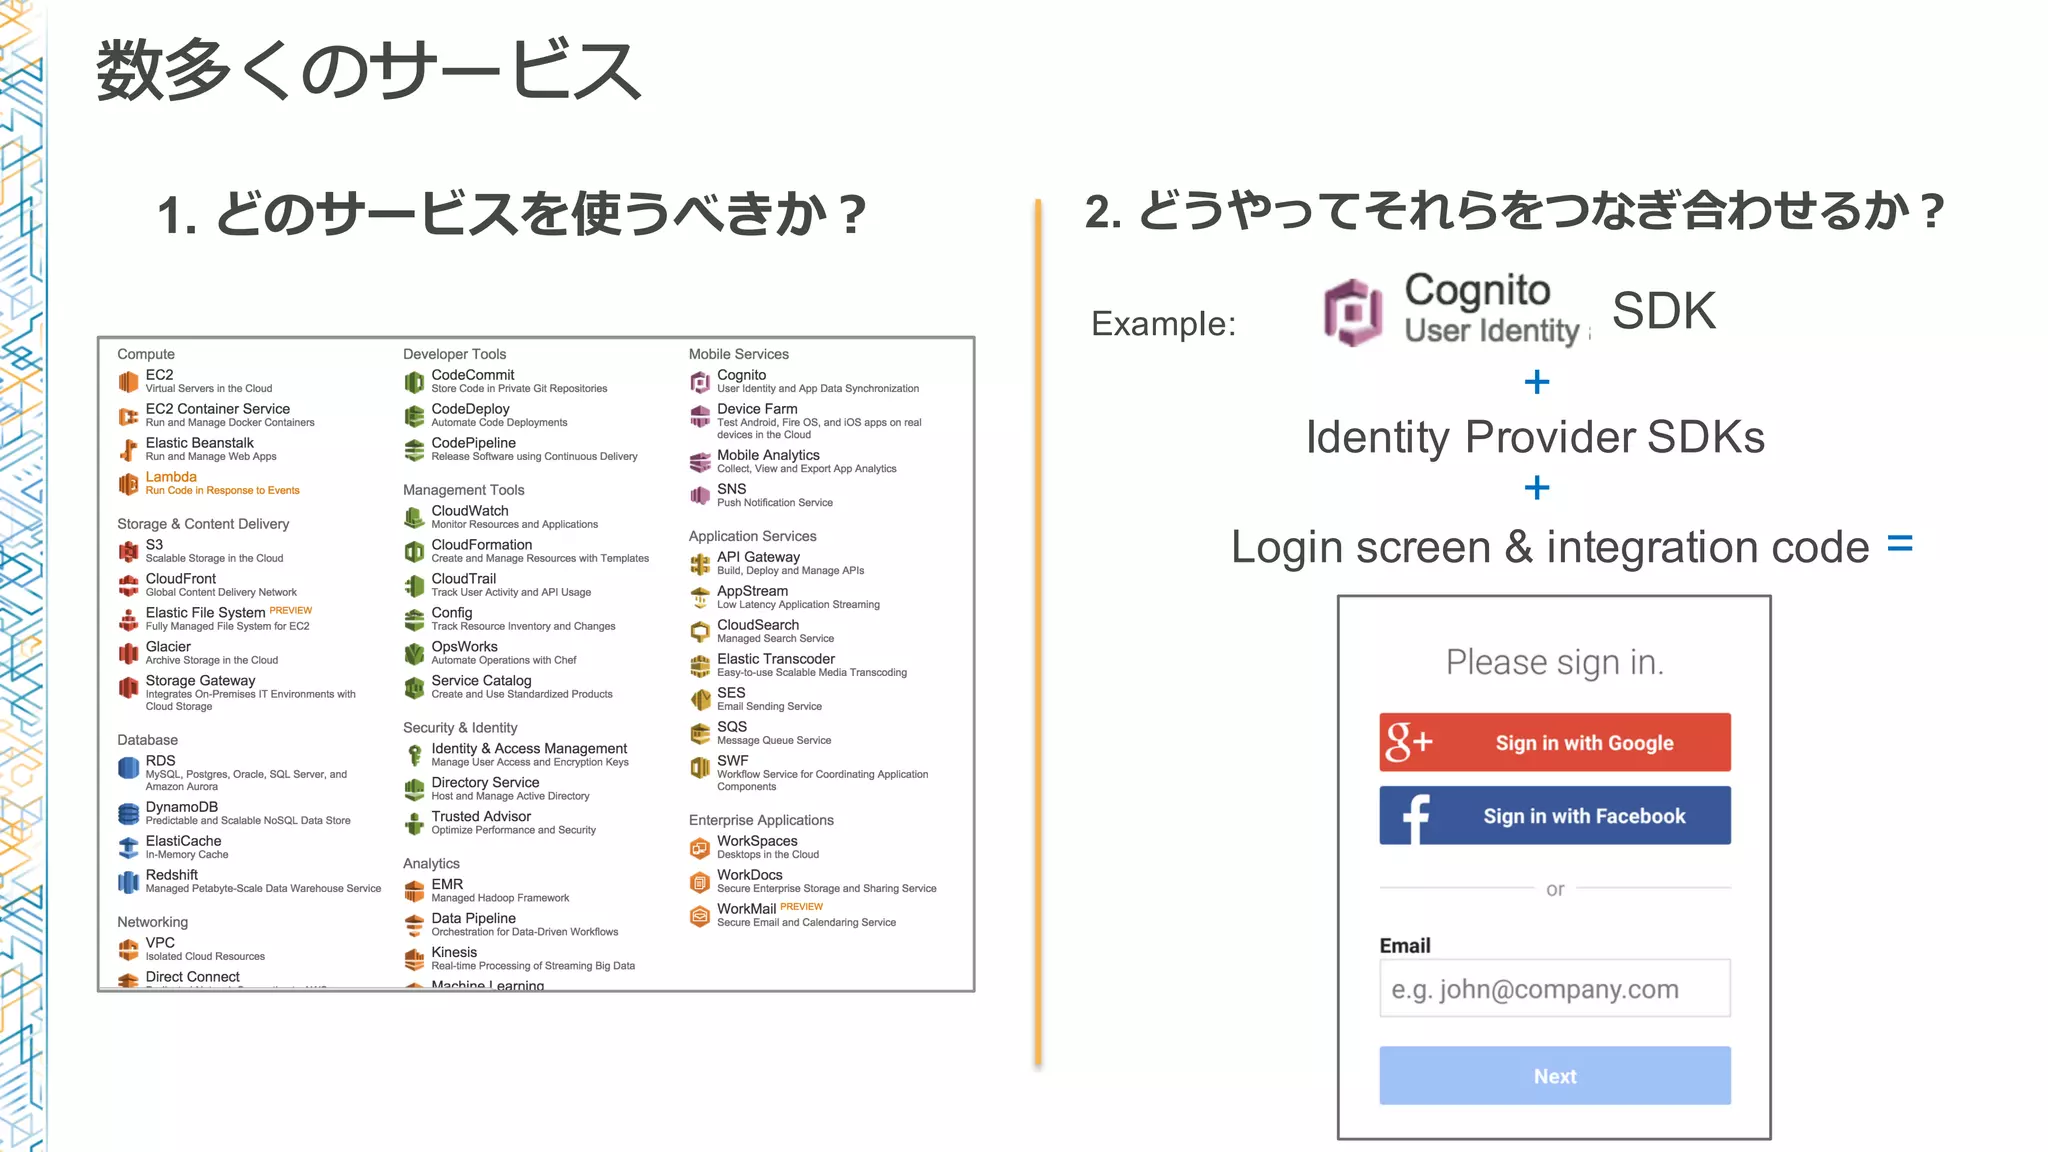Click the Identity & Access Management icon
Screen dimensions: 2048x1152
pyautogui.click(x=414, y=755)
